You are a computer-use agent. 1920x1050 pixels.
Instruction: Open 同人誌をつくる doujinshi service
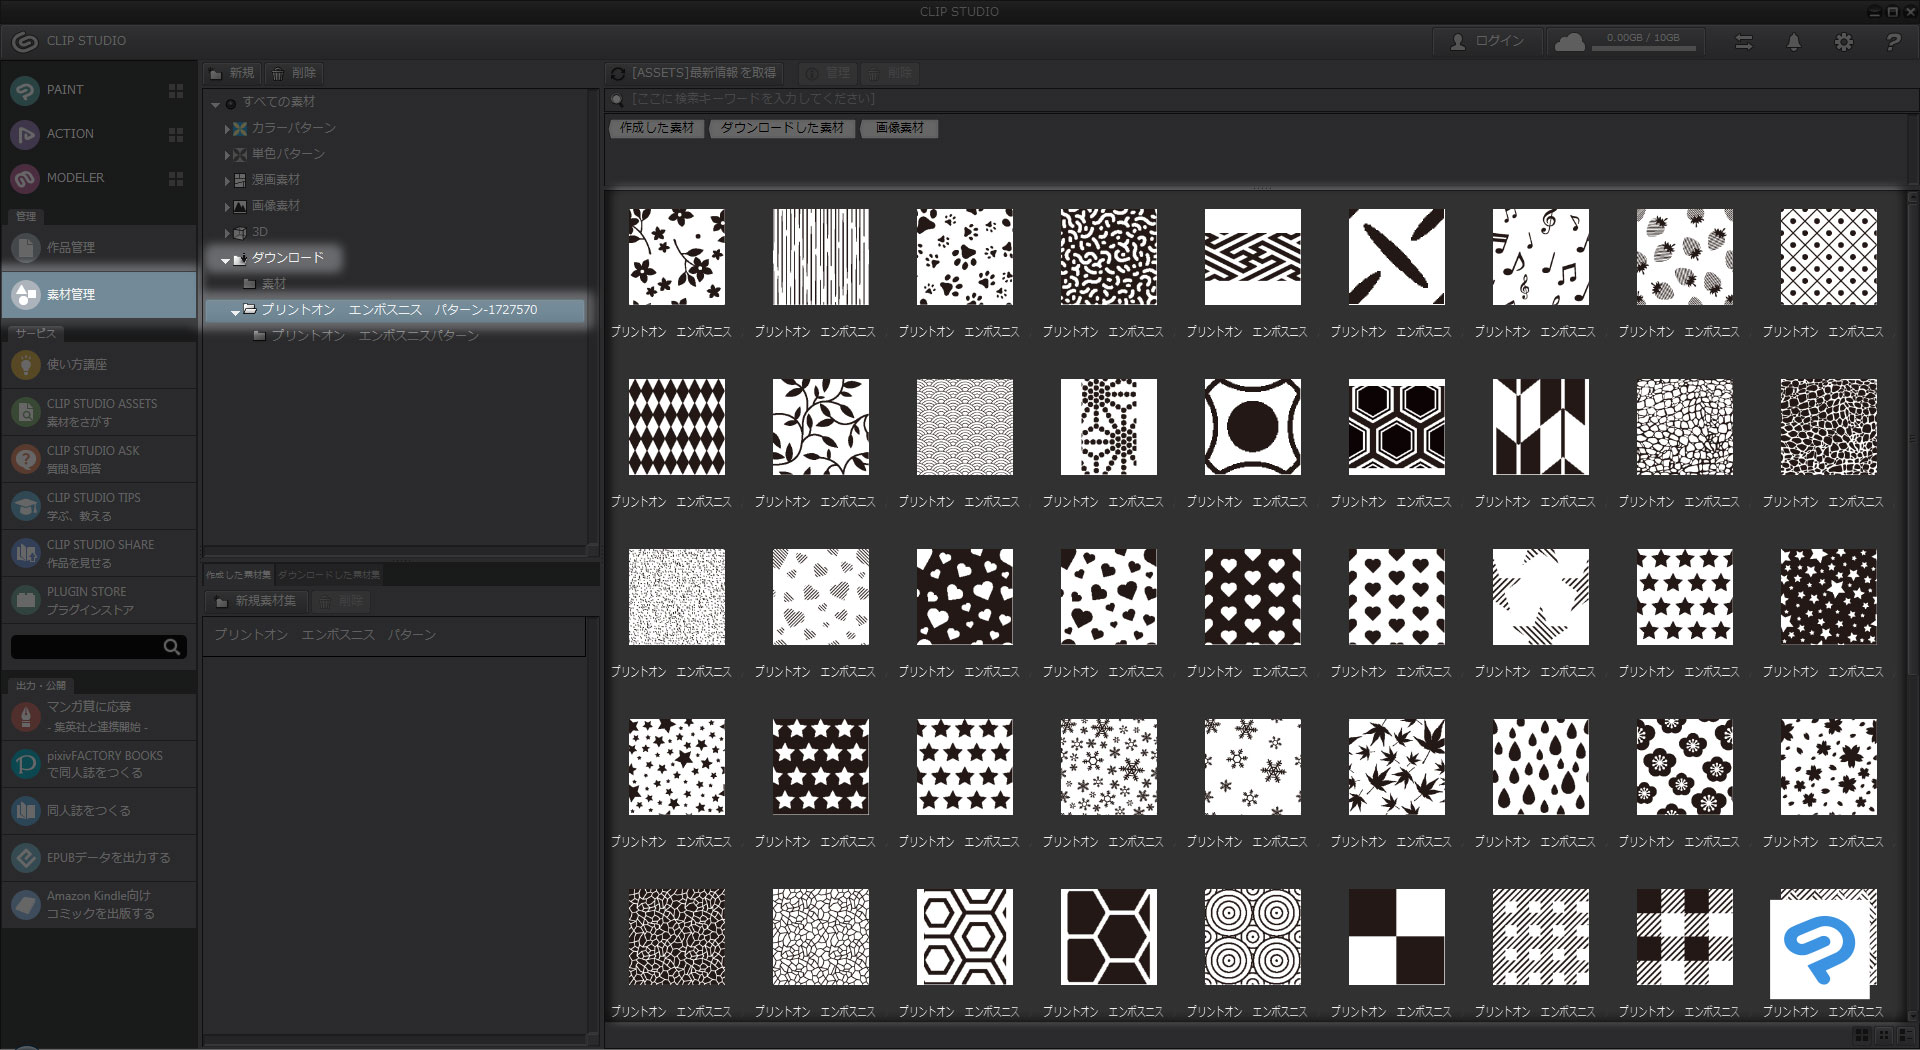click(x=99, y=811)
